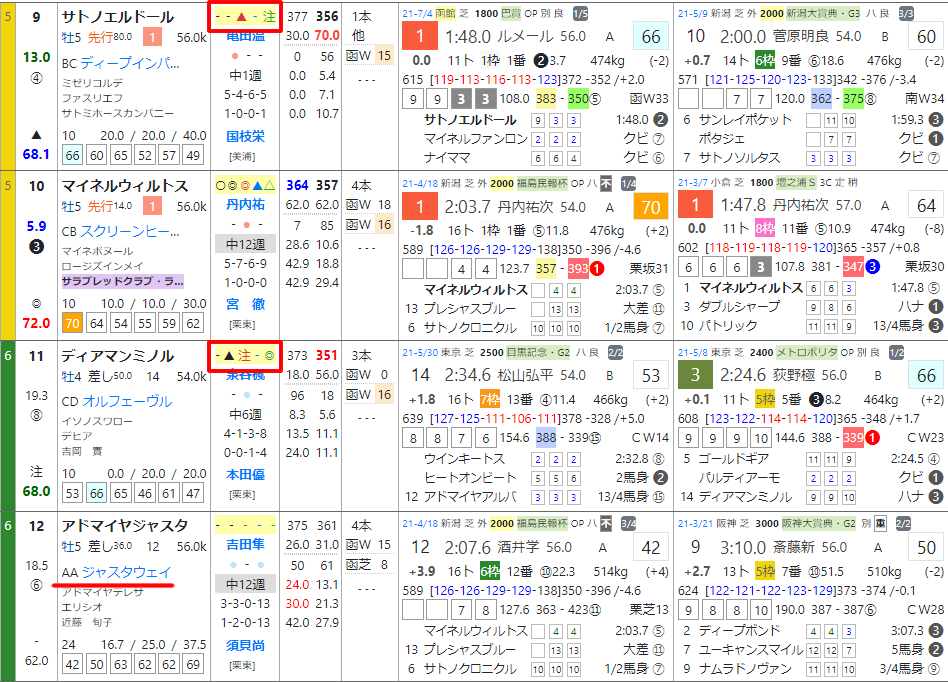948x682 pixels.
Task: Click owner label サラブレッドクラブ・ラ...
Action: [x=123, y=281]
